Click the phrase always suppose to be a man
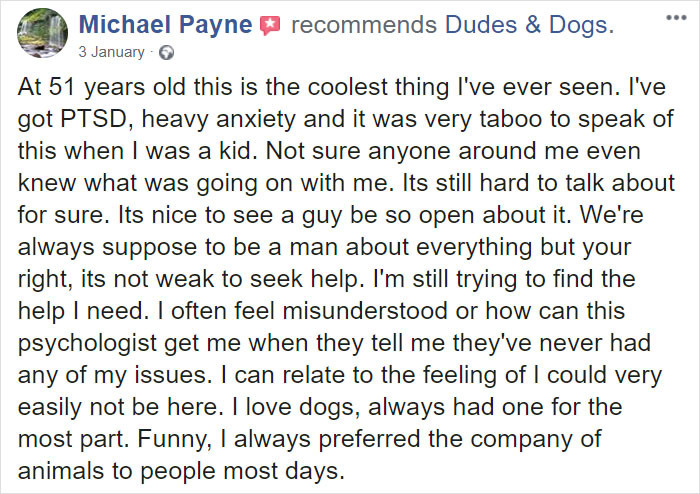700x494 pixels. pos(179,247)
